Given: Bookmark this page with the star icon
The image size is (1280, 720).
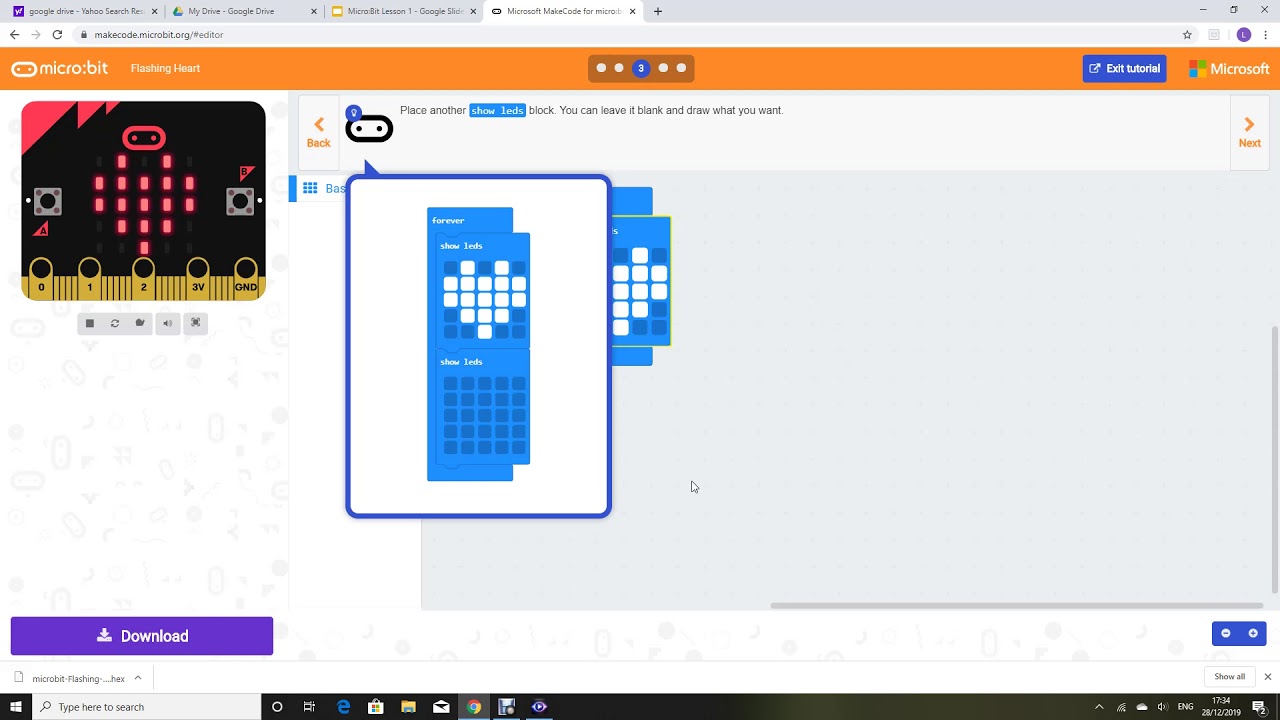Looking at the screenshot, I should tap(1187, 34).
